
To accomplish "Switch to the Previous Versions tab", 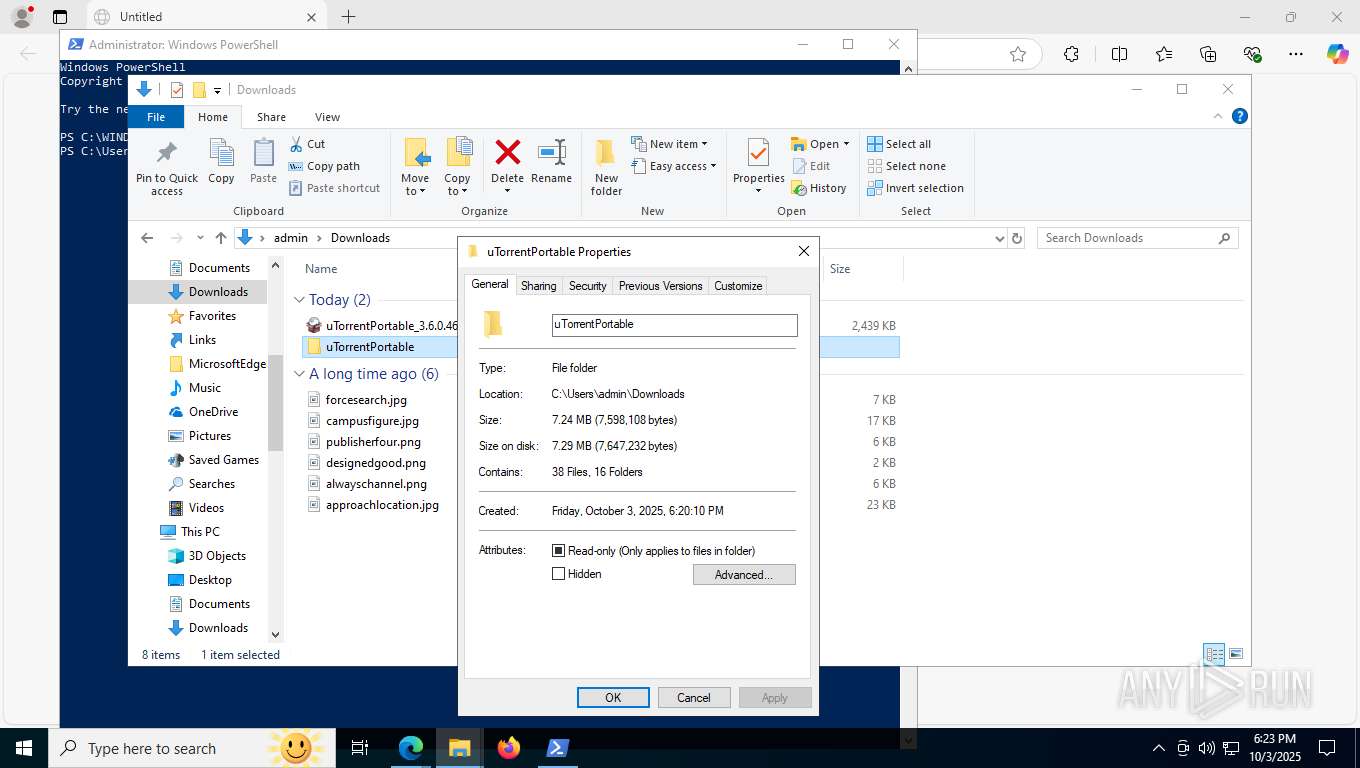I will (x=660, y=286).
